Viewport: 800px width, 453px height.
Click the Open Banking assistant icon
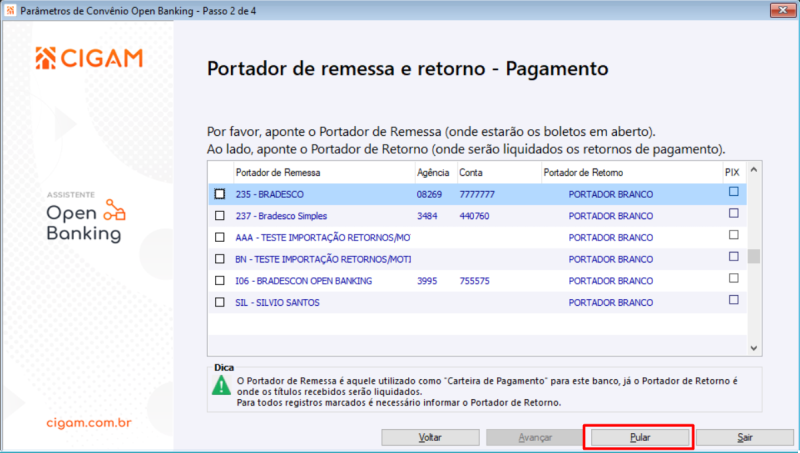[x=114, y=210]
